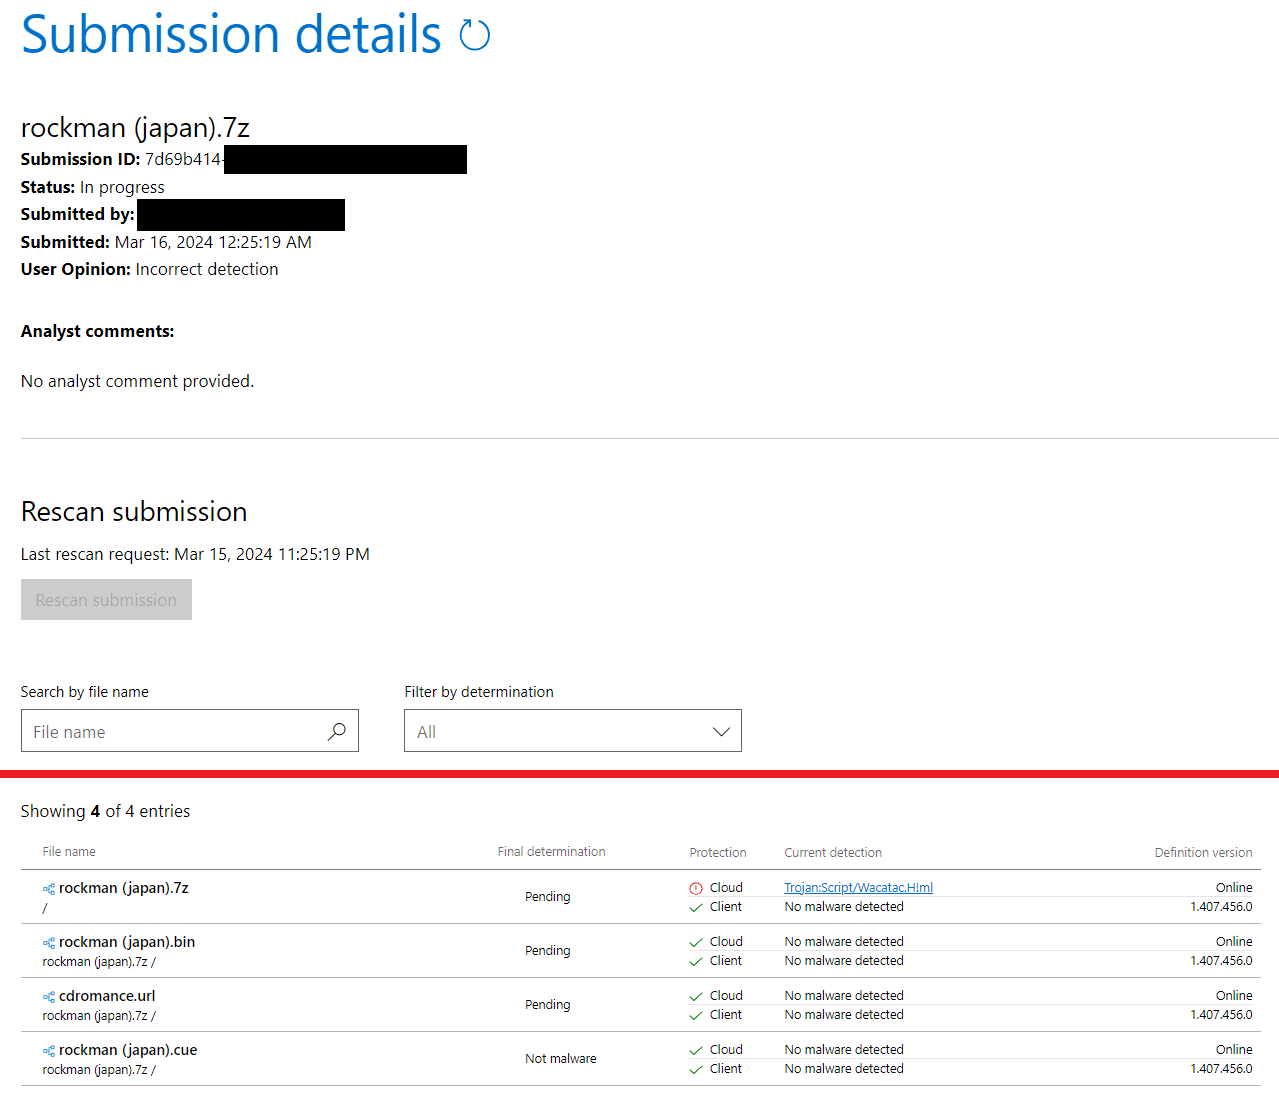Select the rockman (japan).cue file name
The width and height of the screenshot is (1279, 1101).
click(128, 1050)
